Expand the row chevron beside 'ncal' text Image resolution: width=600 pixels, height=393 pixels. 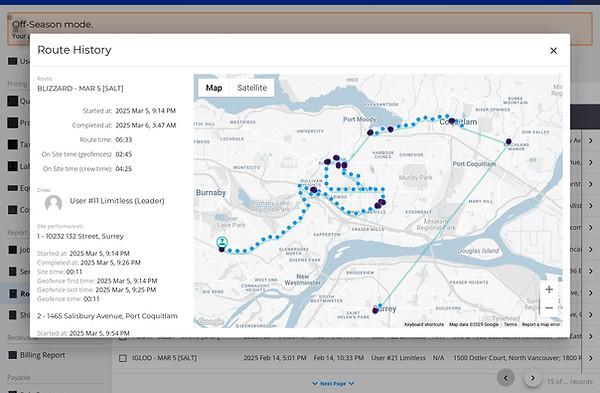coord(591,249)
